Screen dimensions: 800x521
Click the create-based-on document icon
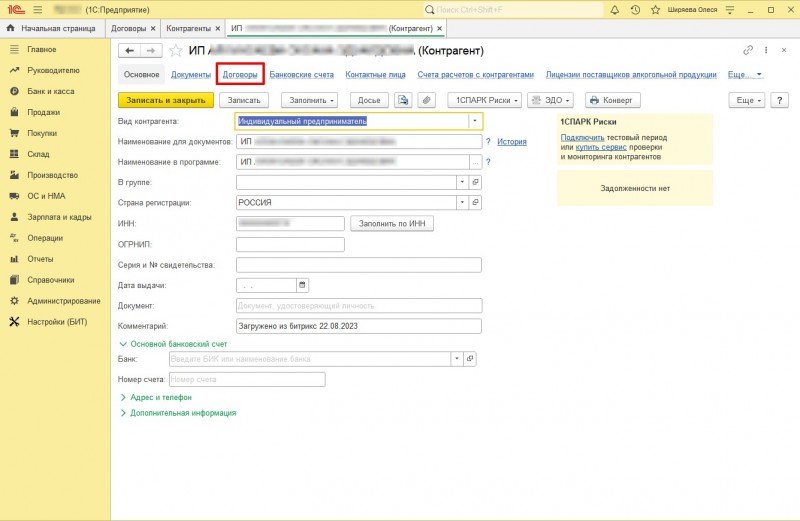pyautogui.click(x=403, y=100)
